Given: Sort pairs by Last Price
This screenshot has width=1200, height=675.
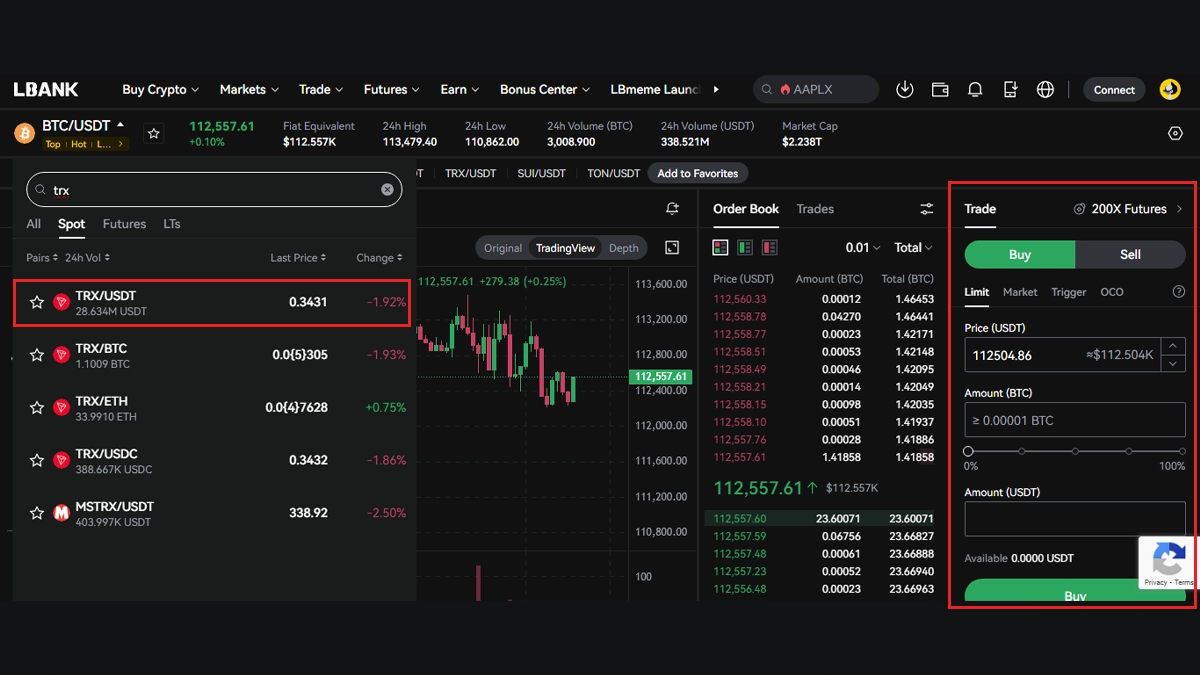Looking at the screenshot, I should (x=298, y=258).
